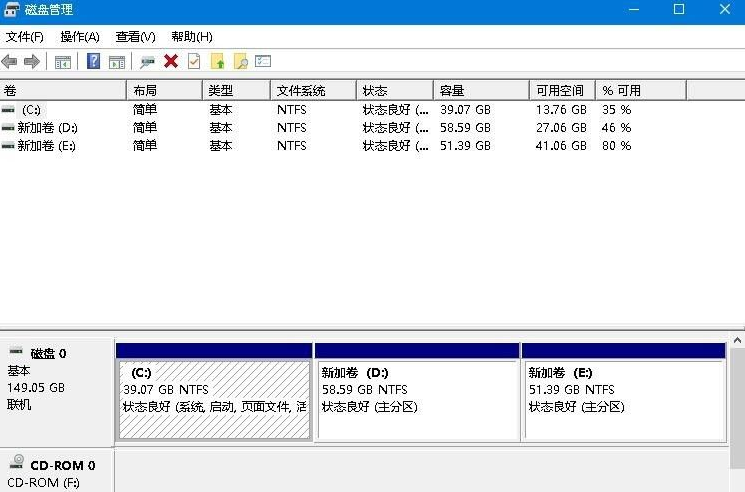This screenshot has height=492, width=745.
Task: Click the properties checkmark sheet icon
Action: [x=194, y=62]
